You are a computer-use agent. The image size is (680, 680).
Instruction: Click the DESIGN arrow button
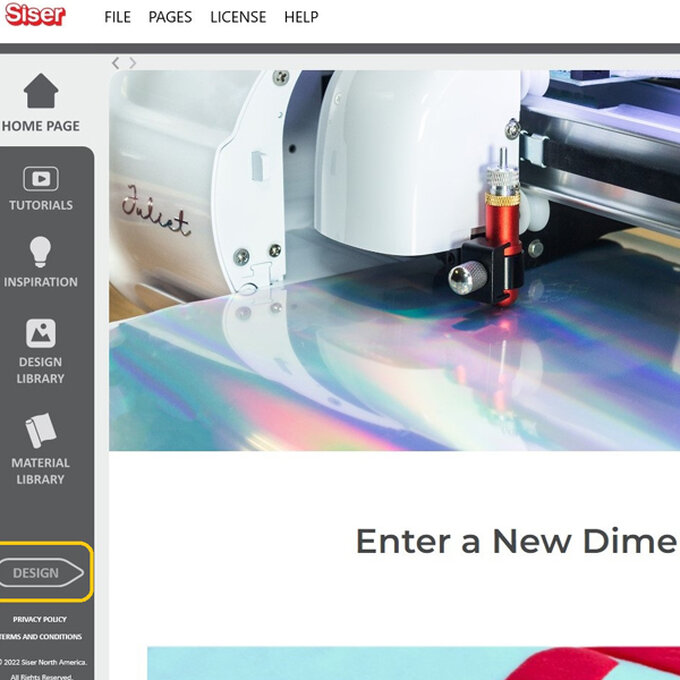[41, 572]
